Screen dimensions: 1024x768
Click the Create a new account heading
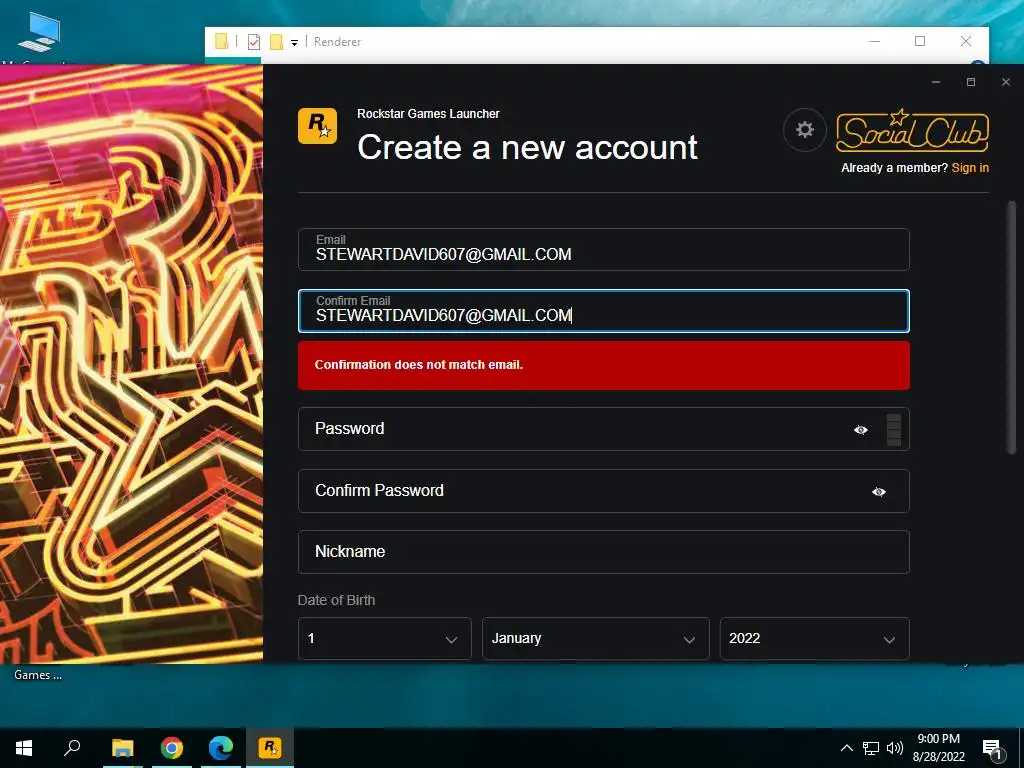(527, 147)
